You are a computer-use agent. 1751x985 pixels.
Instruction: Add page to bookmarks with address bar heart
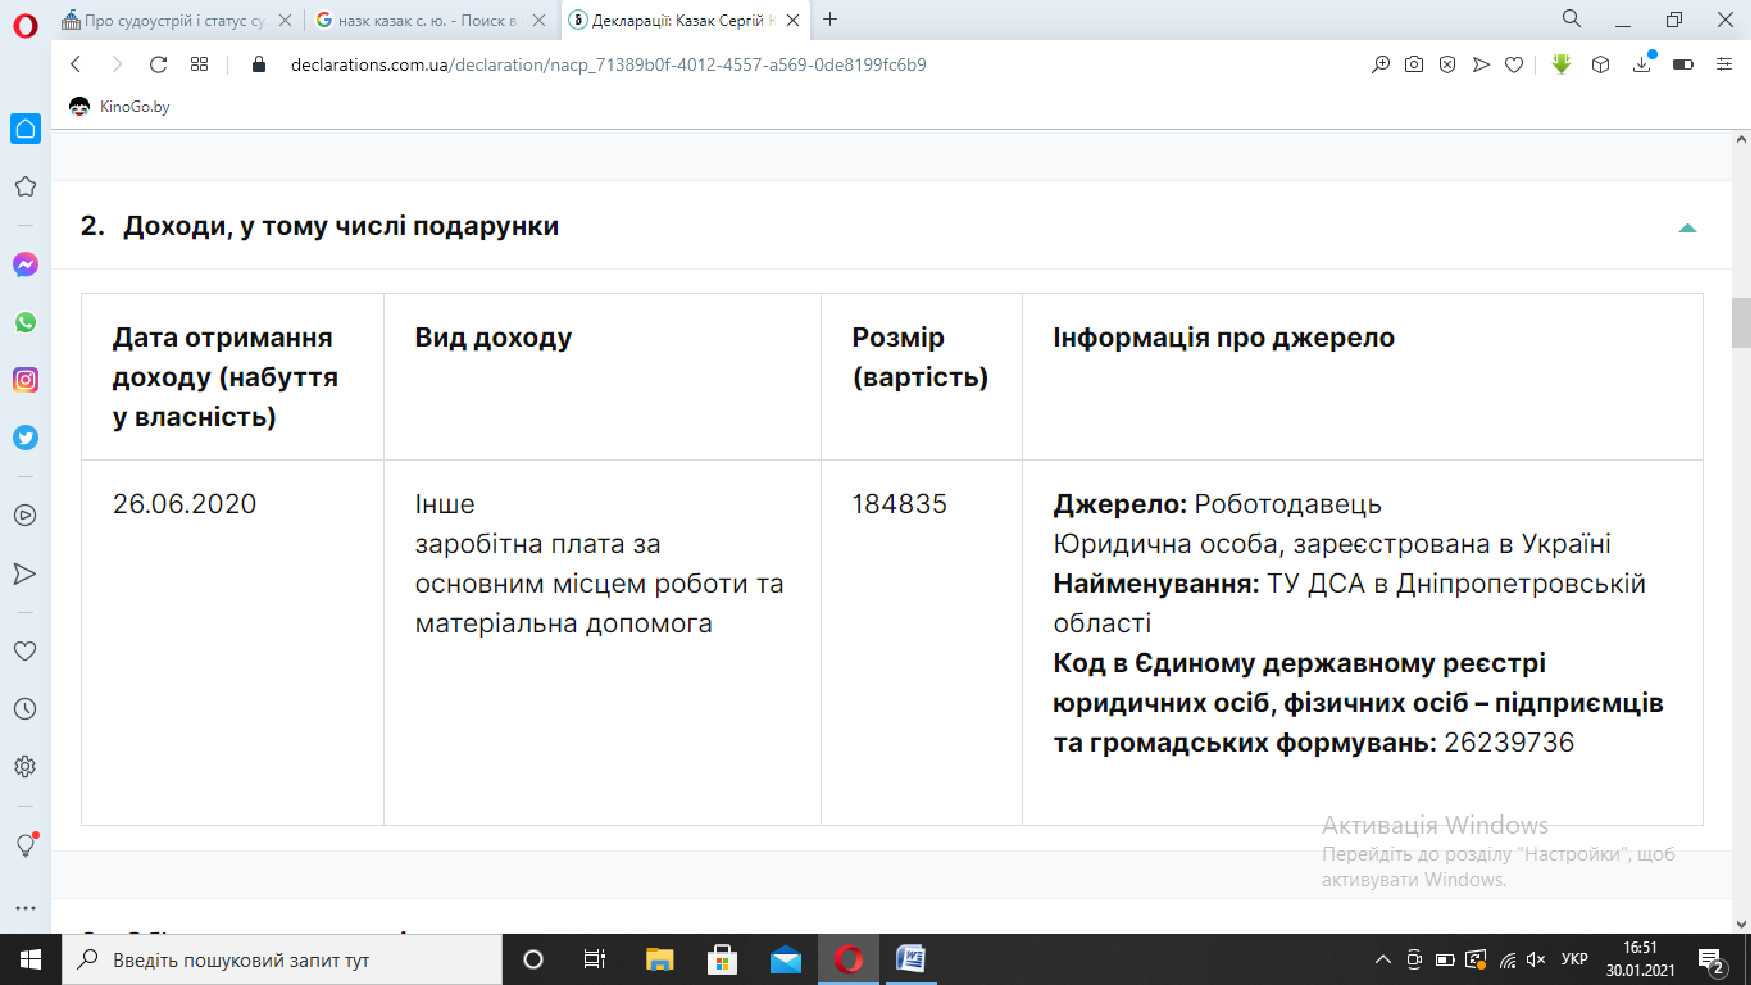pyautogui.click(x=1514, y=65)
